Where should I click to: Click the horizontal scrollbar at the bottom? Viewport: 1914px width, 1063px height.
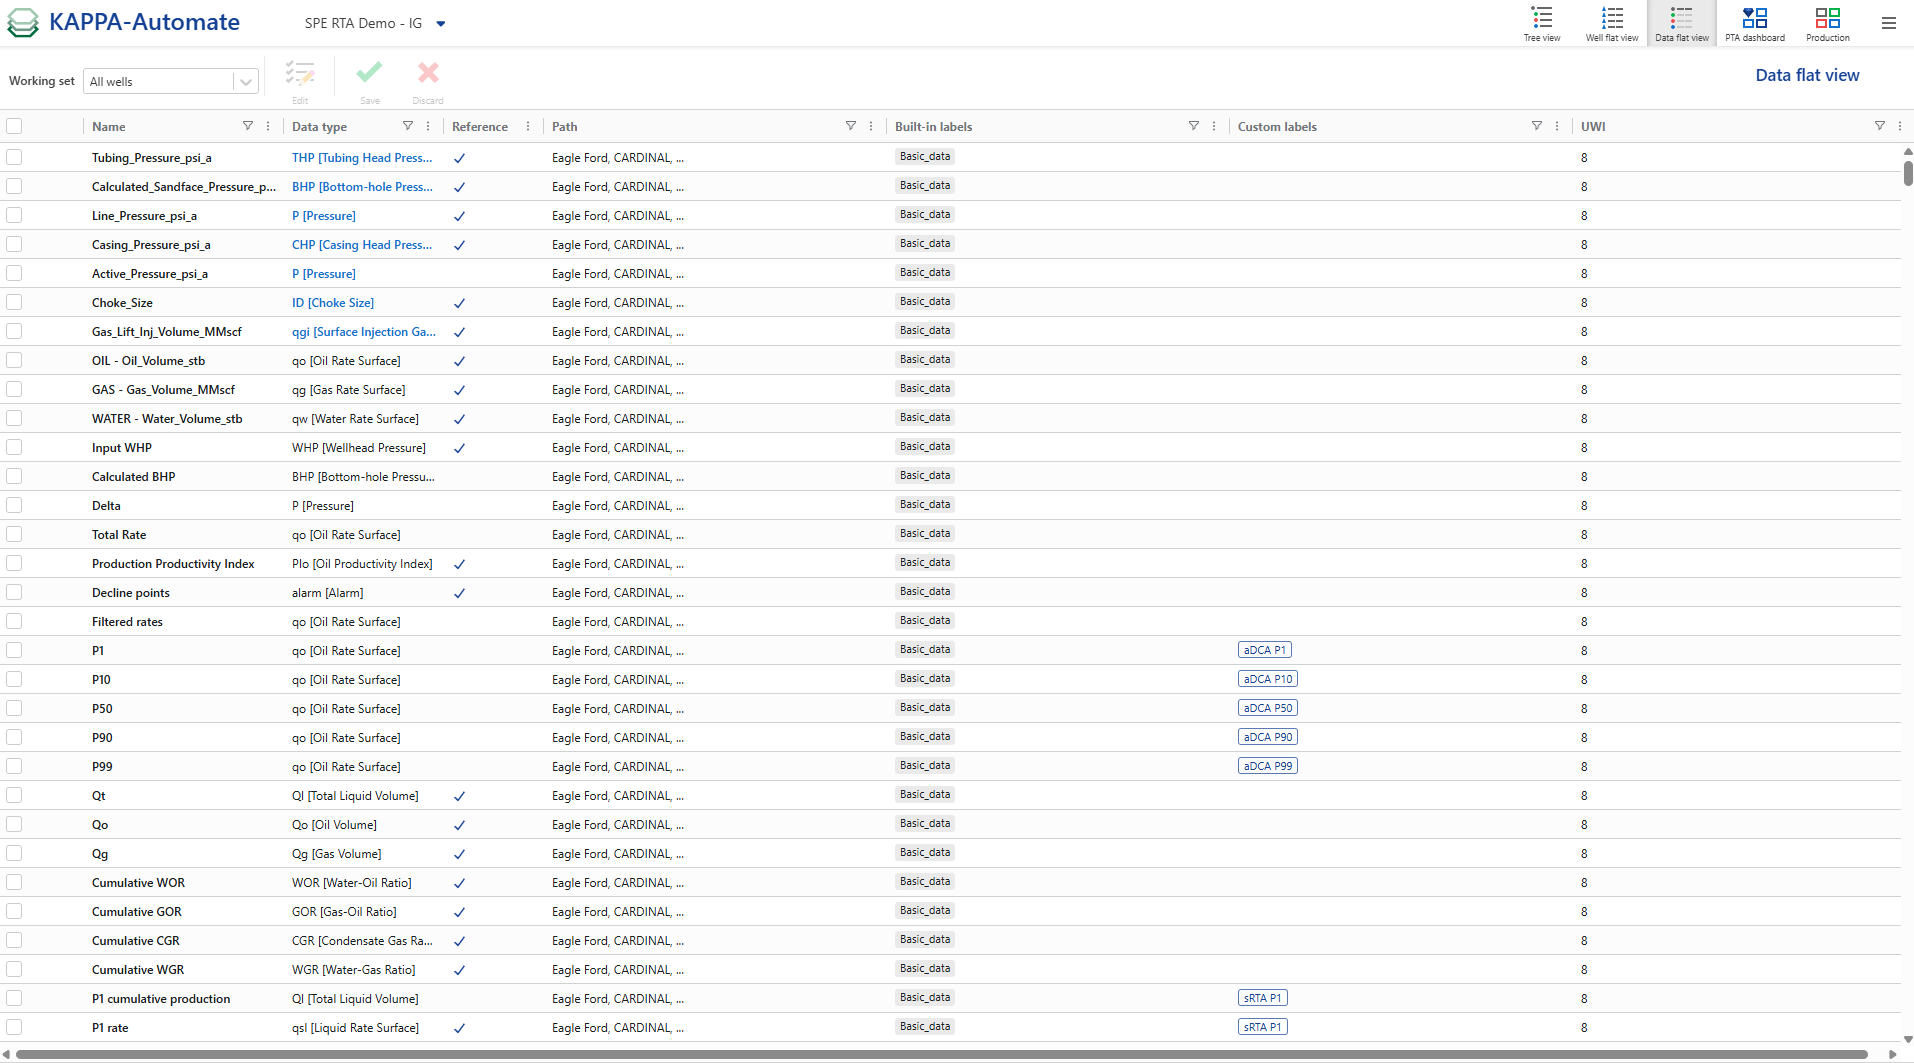[800, 1053]
